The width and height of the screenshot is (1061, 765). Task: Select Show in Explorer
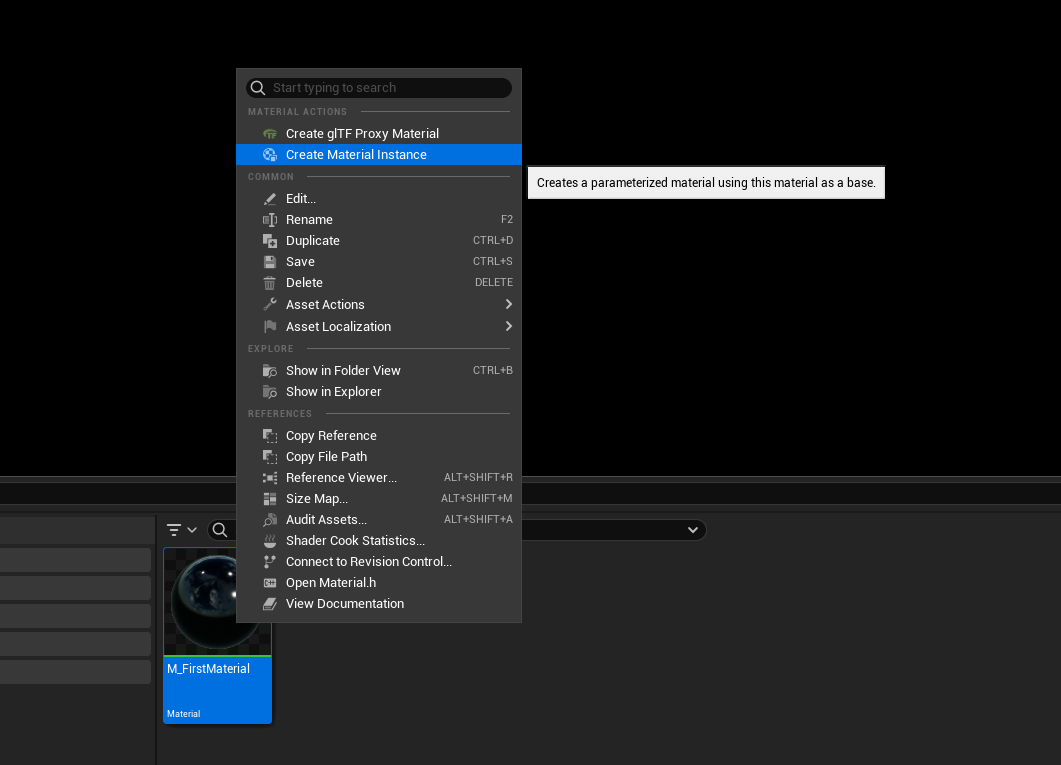point(379,392)
